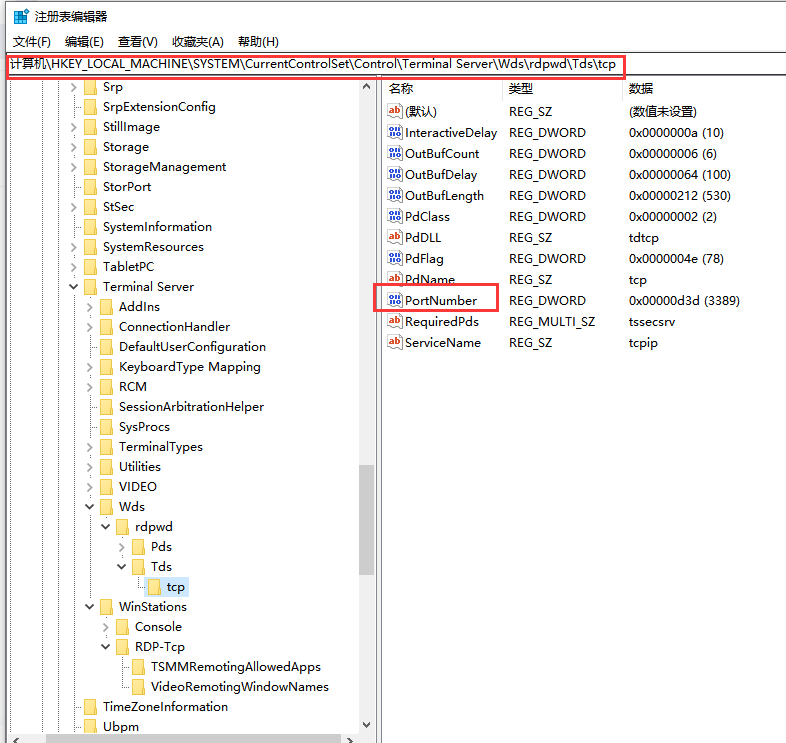Screen dimensions: 786x743
Task: Click the tssecsrv data value
Action: coord(652,321)
